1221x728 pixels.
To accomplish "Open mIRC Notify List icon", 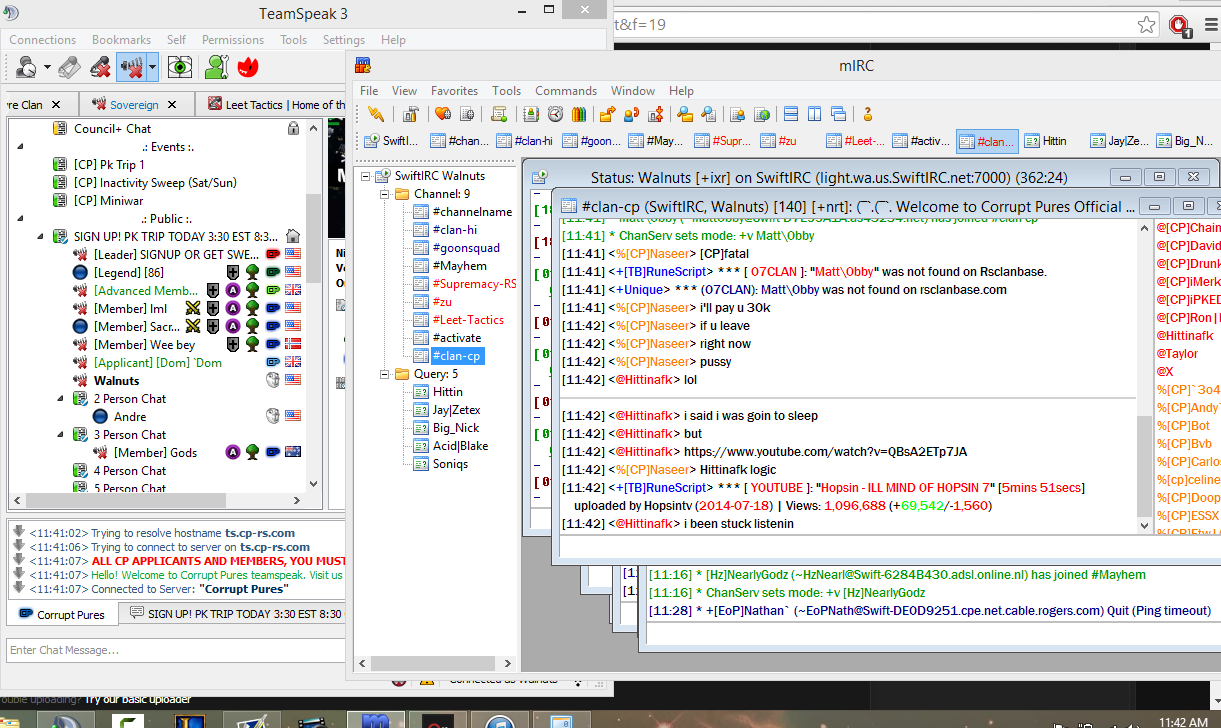I will click(x=737, y=114).
